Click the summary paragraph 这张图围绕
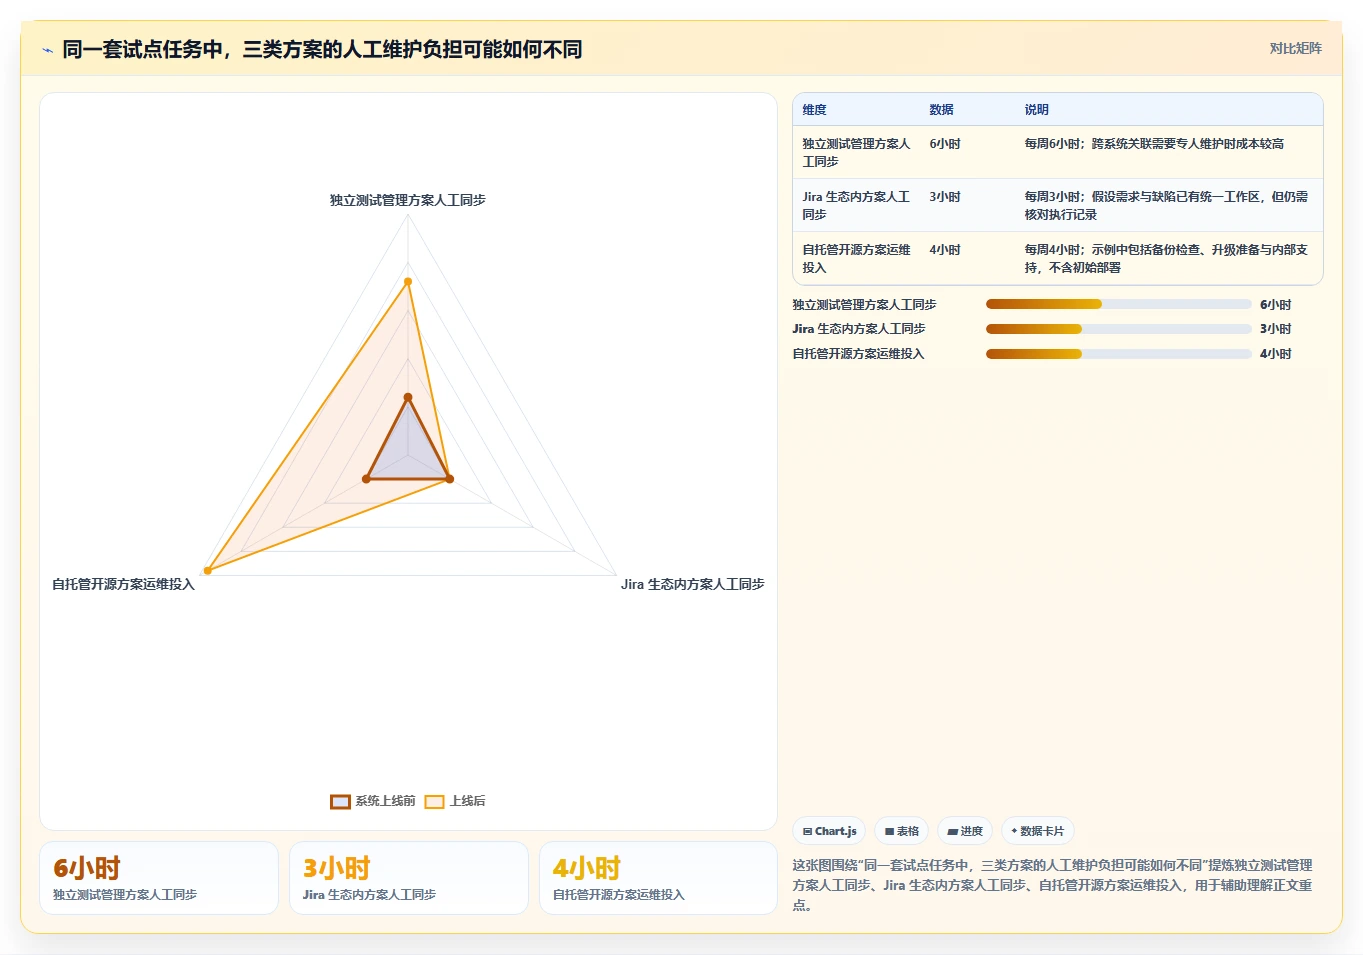Screen dimensions: 1363x955 (1053, 885)
